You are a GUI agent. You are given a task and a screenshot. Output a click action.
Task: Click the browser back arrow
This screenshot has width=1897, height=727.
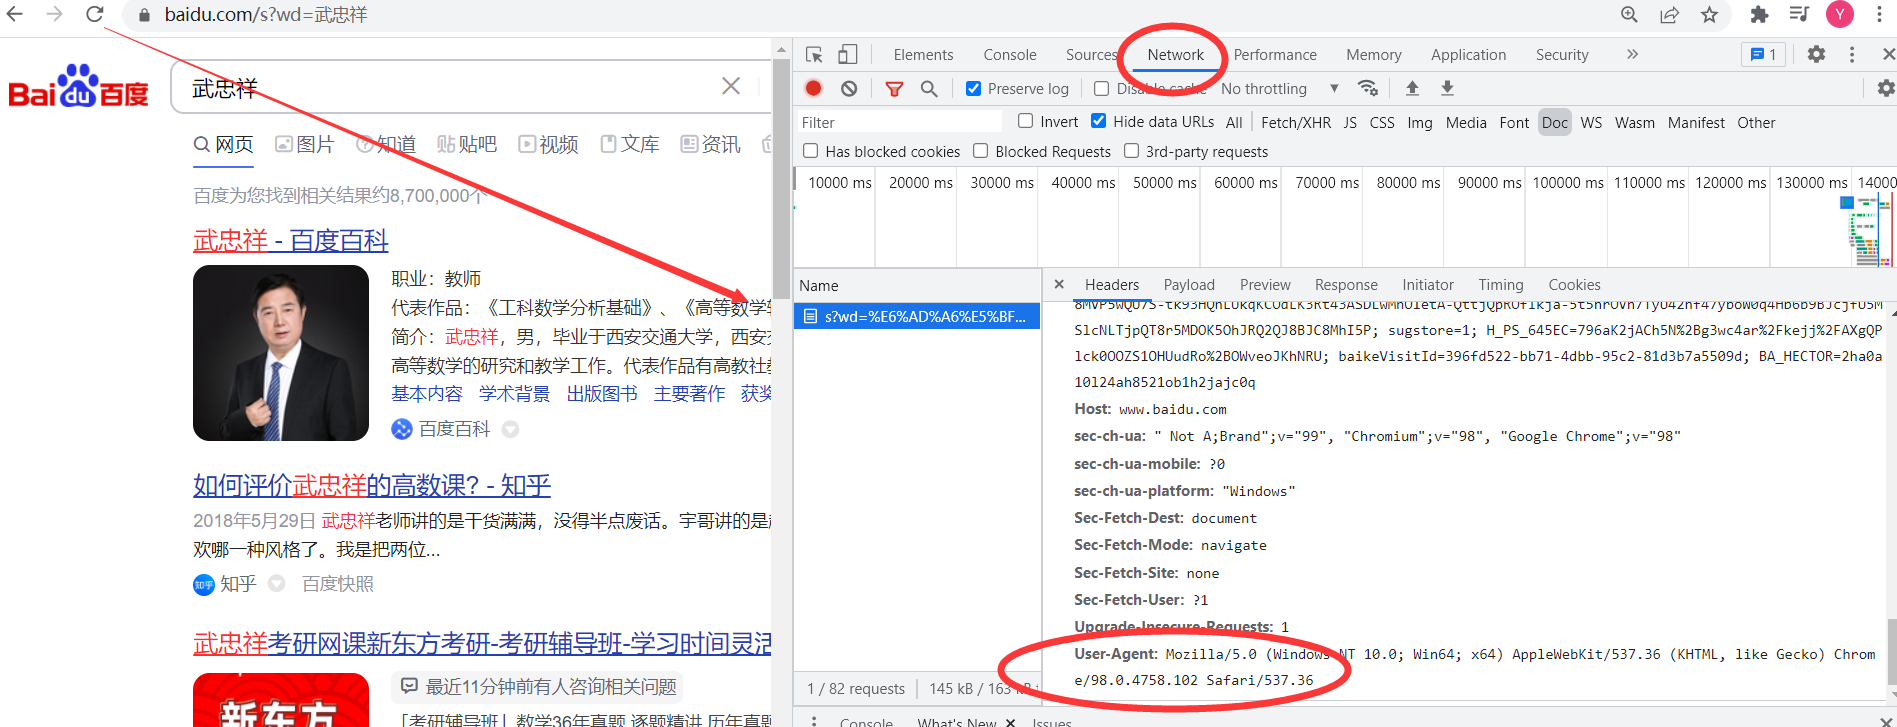[x=15, y=14]
